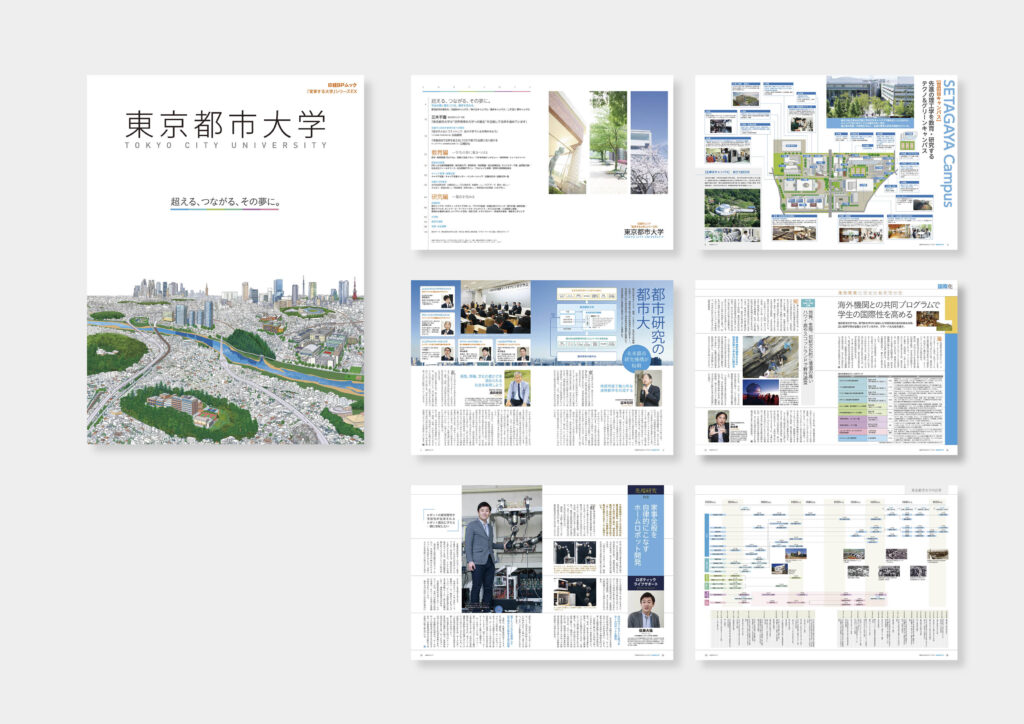The height and width of the screenshot is (724, 1024).
Task: Open the seated professor portrait in the international spread
Action: (718, 426)
